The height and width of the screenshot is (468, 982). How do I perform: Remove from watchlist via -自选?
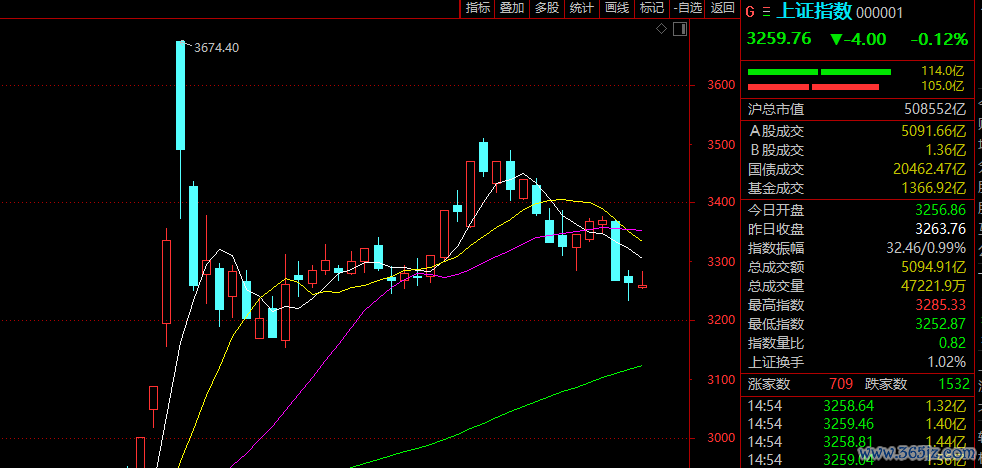688,8
